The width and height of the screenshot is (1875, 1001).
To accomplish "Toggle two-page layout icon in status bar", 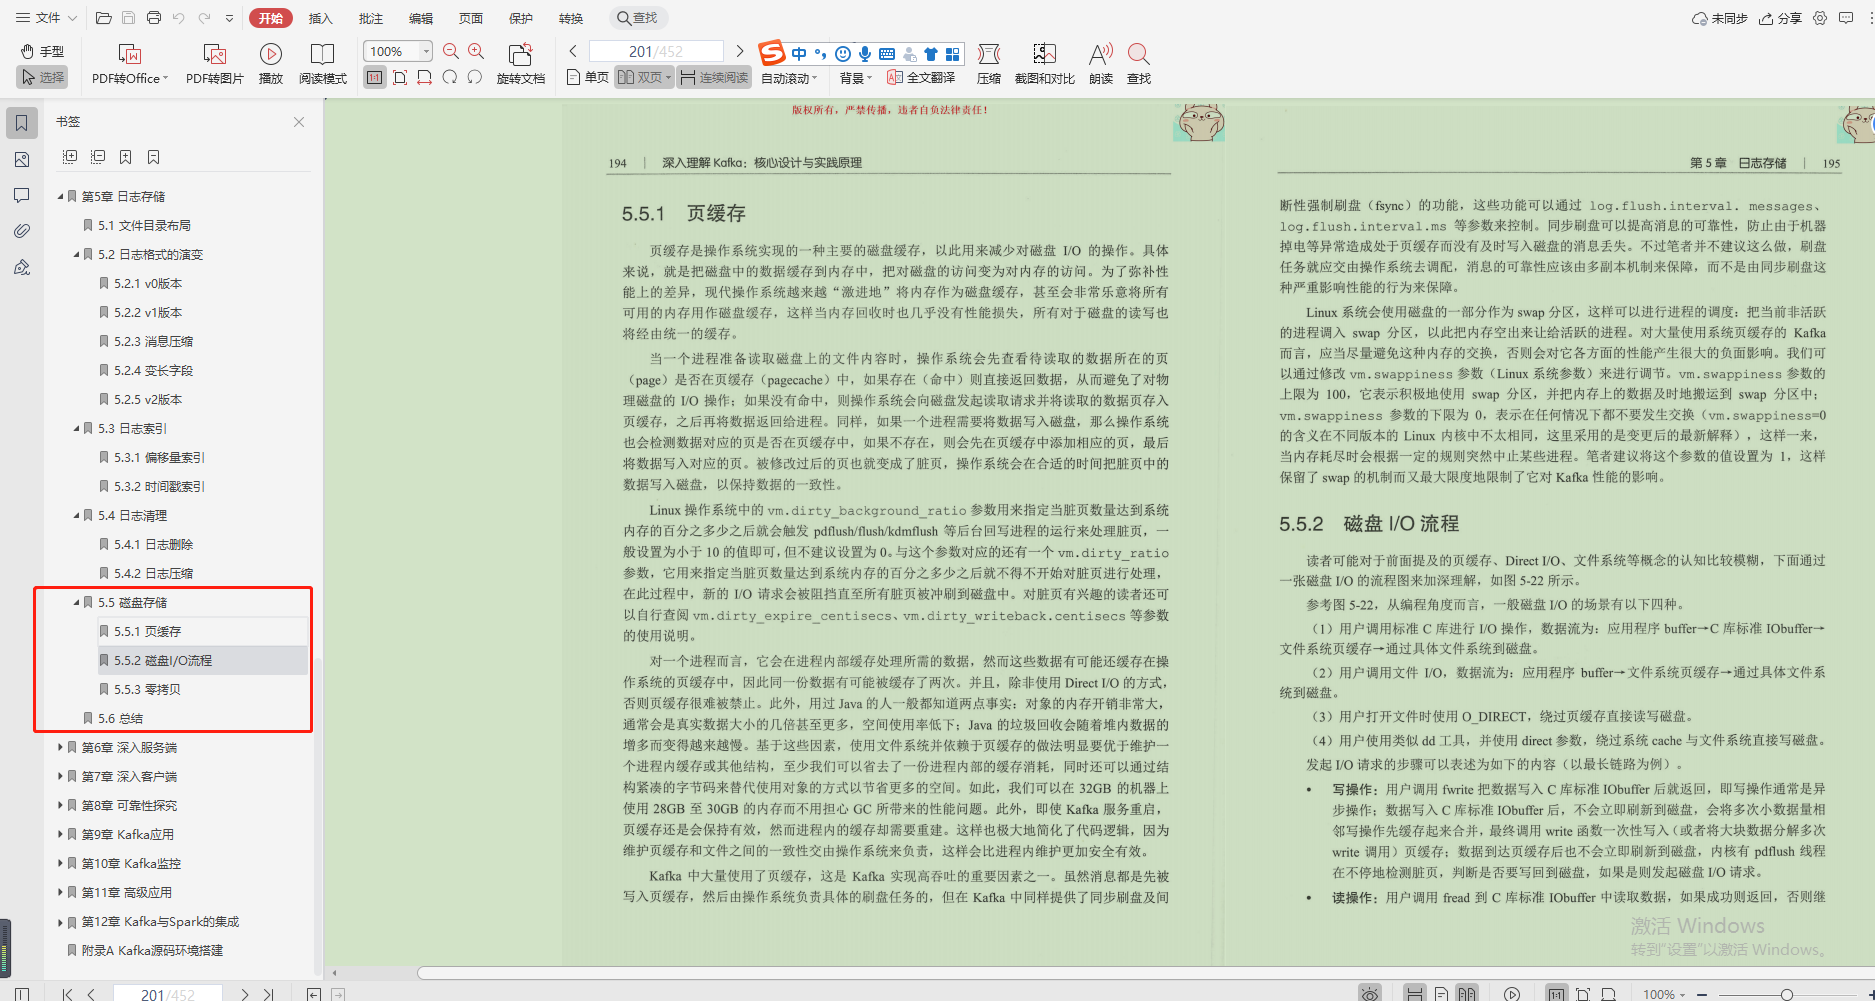I will pos(1466,994).
